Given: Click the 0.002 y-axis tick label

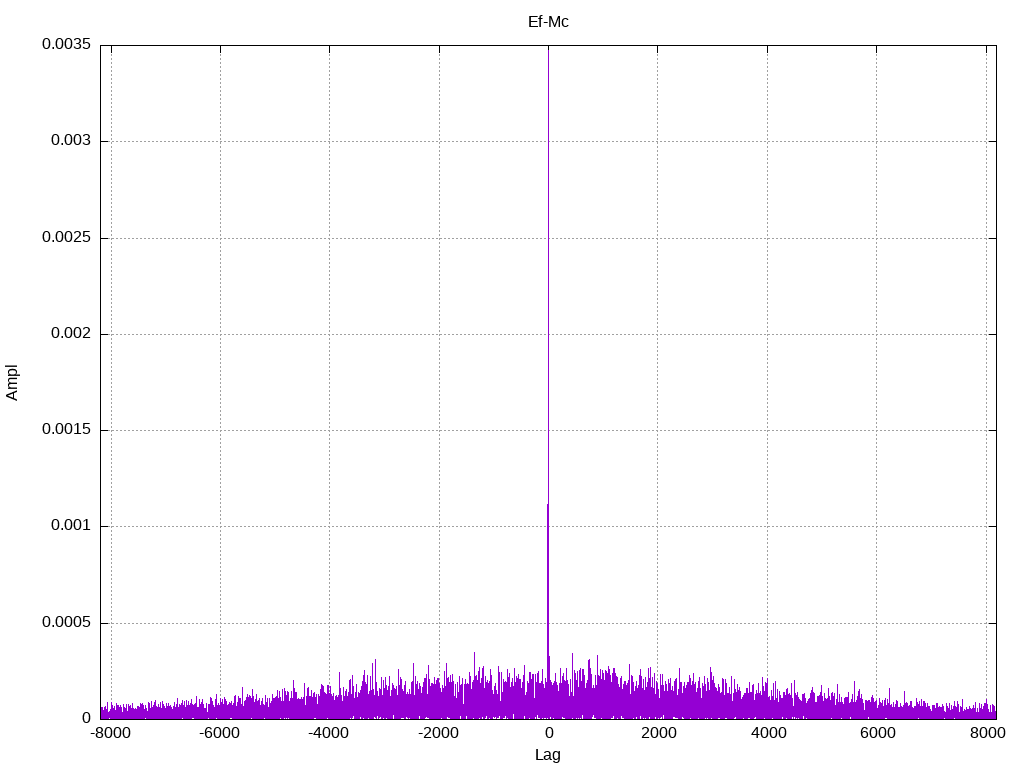Looking at the screenshot, I should coord(71,334).
